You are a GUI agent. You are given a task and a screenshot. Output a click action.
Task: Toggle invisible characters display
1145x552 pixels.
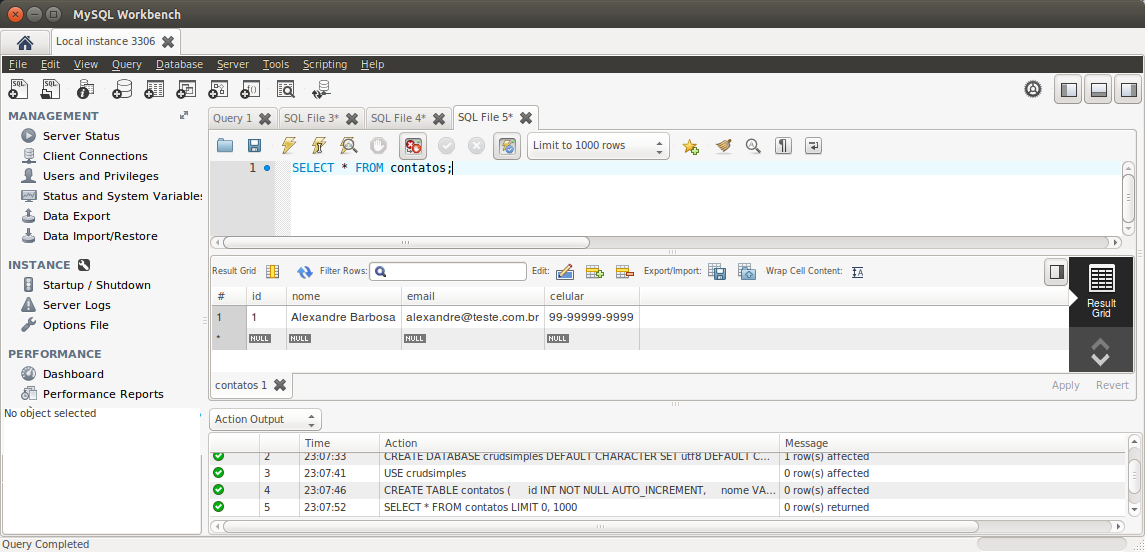pyautogui.click(x=783, y=145)
